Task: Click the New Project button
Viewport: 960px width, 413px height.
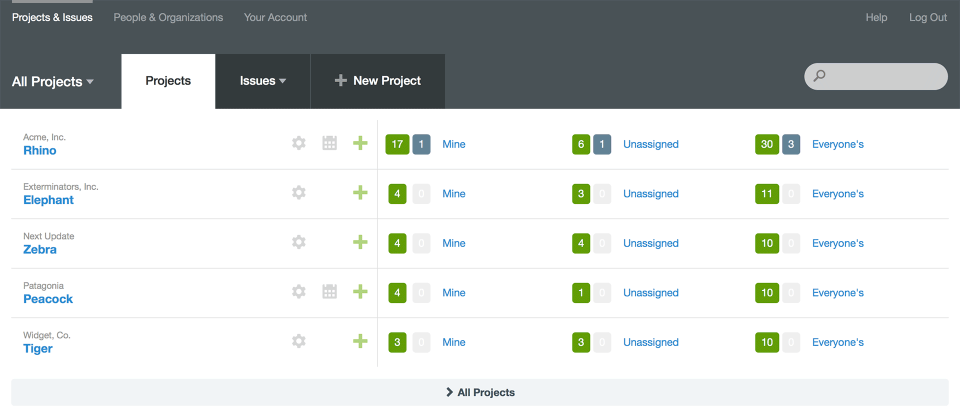Action: [x=378, y=81]
